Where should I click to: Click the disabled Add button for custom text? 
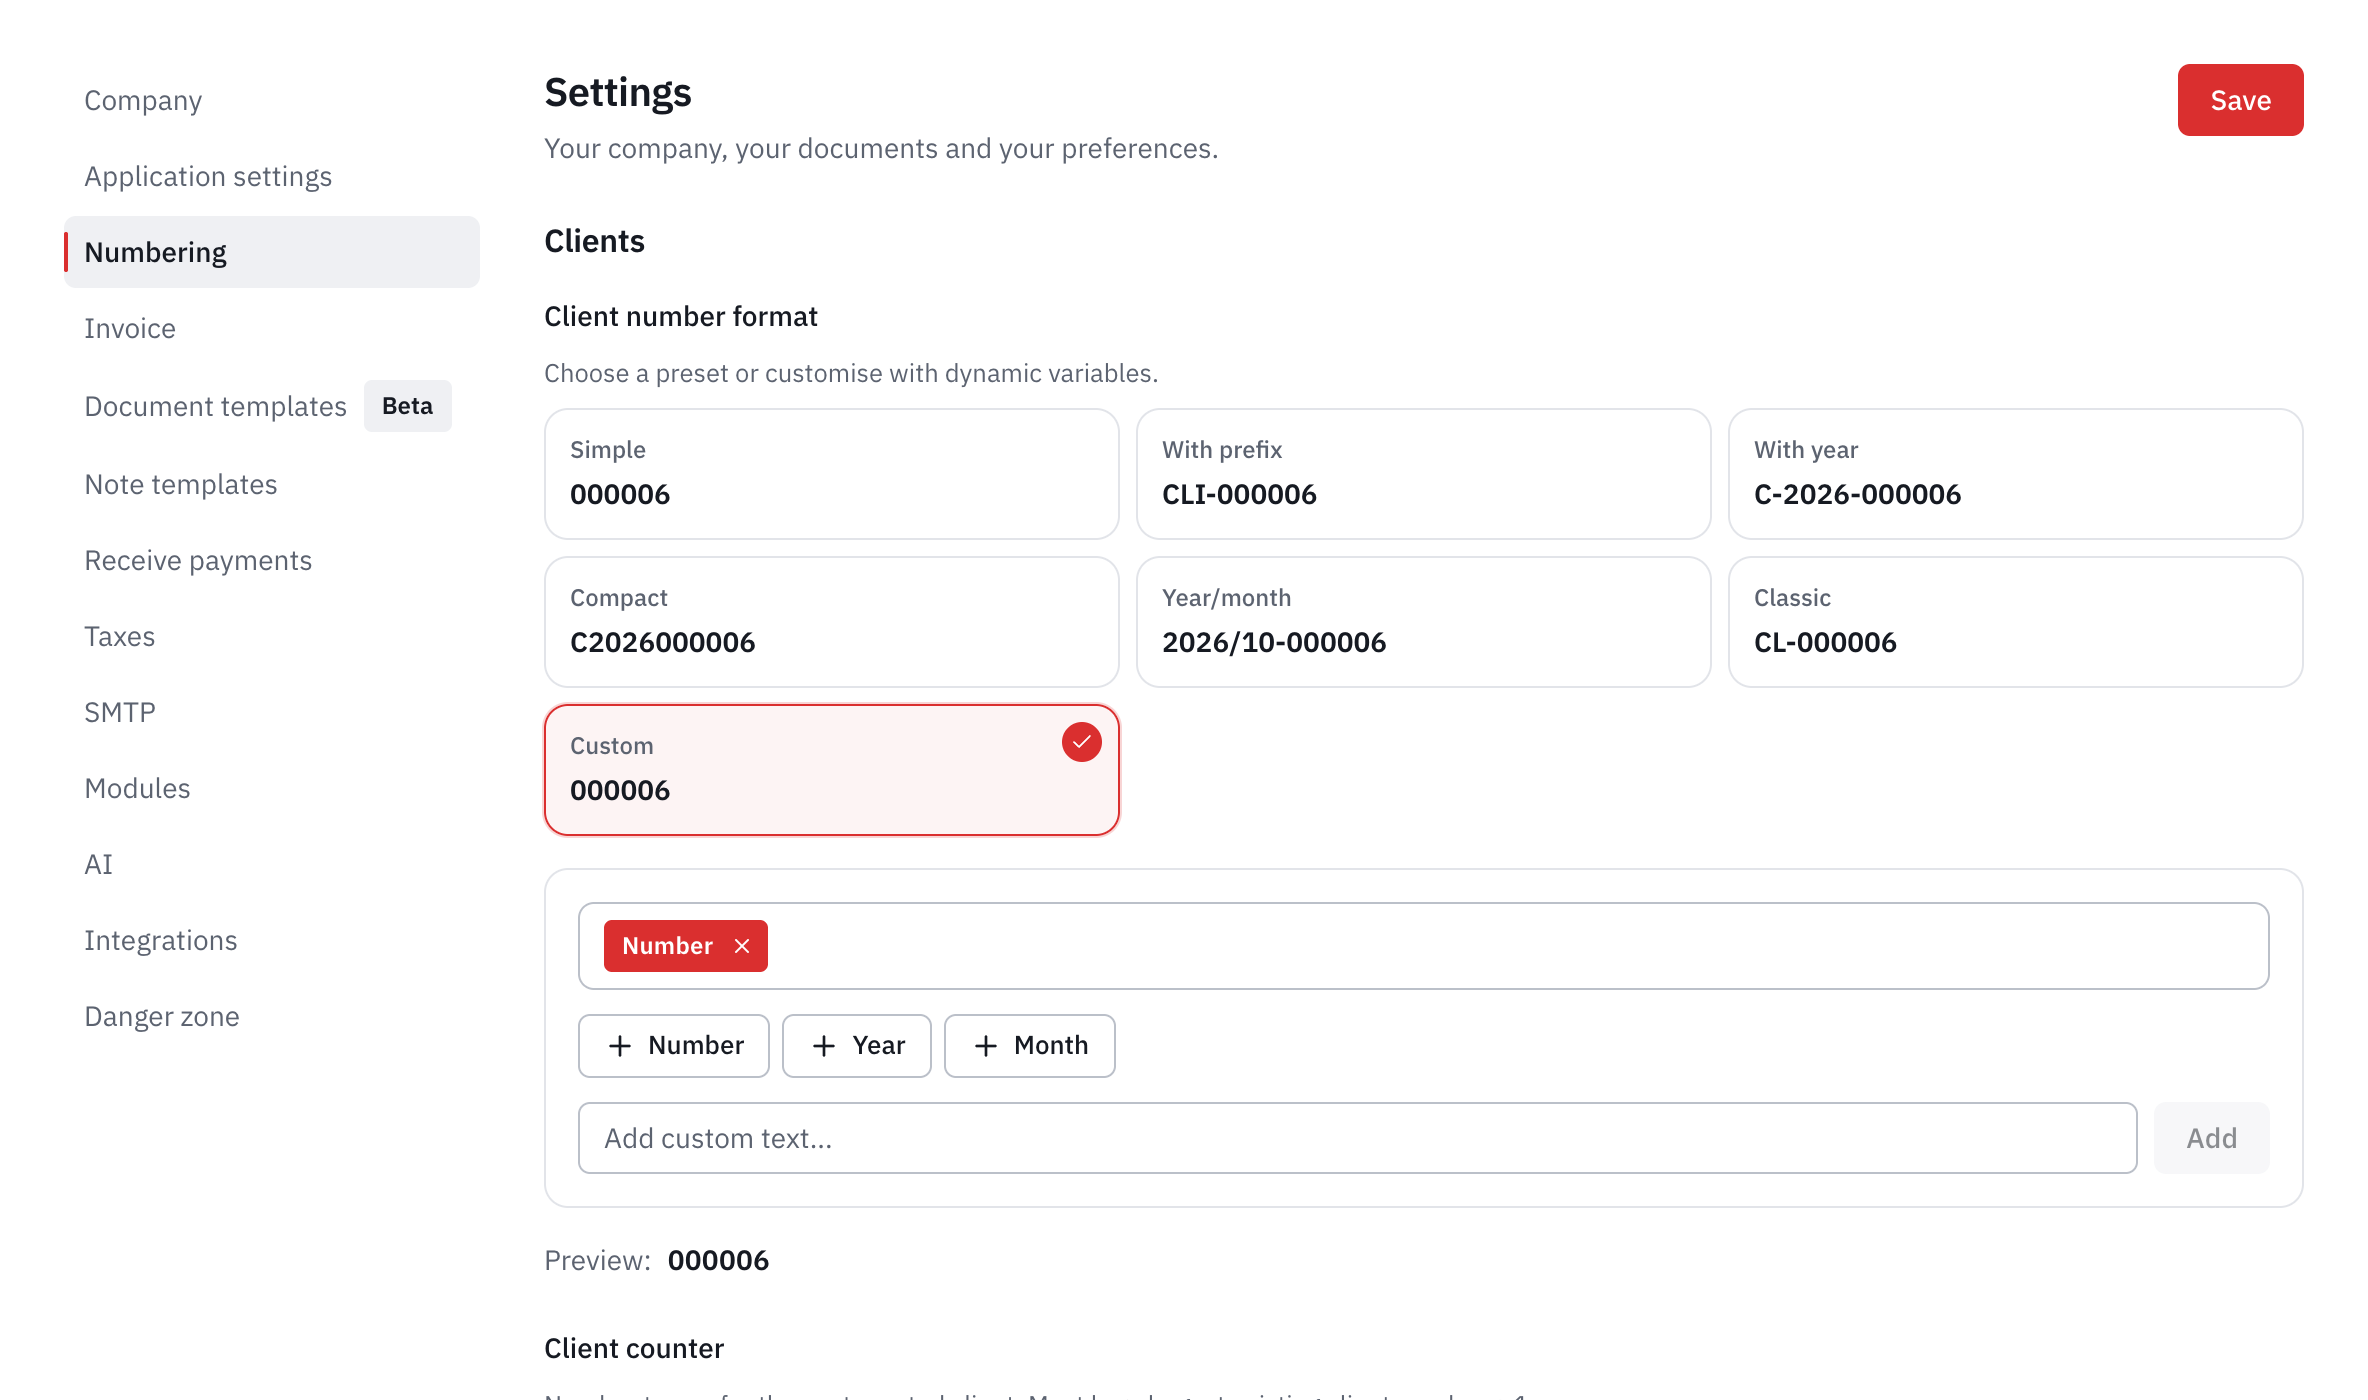click(2211, 1138)
